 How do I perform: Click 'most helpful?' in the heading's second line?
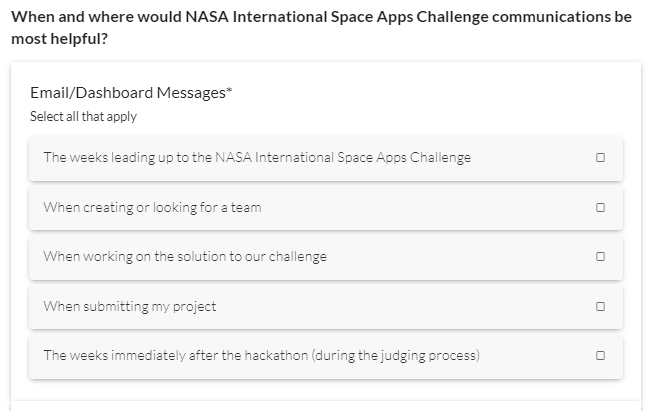59,40
